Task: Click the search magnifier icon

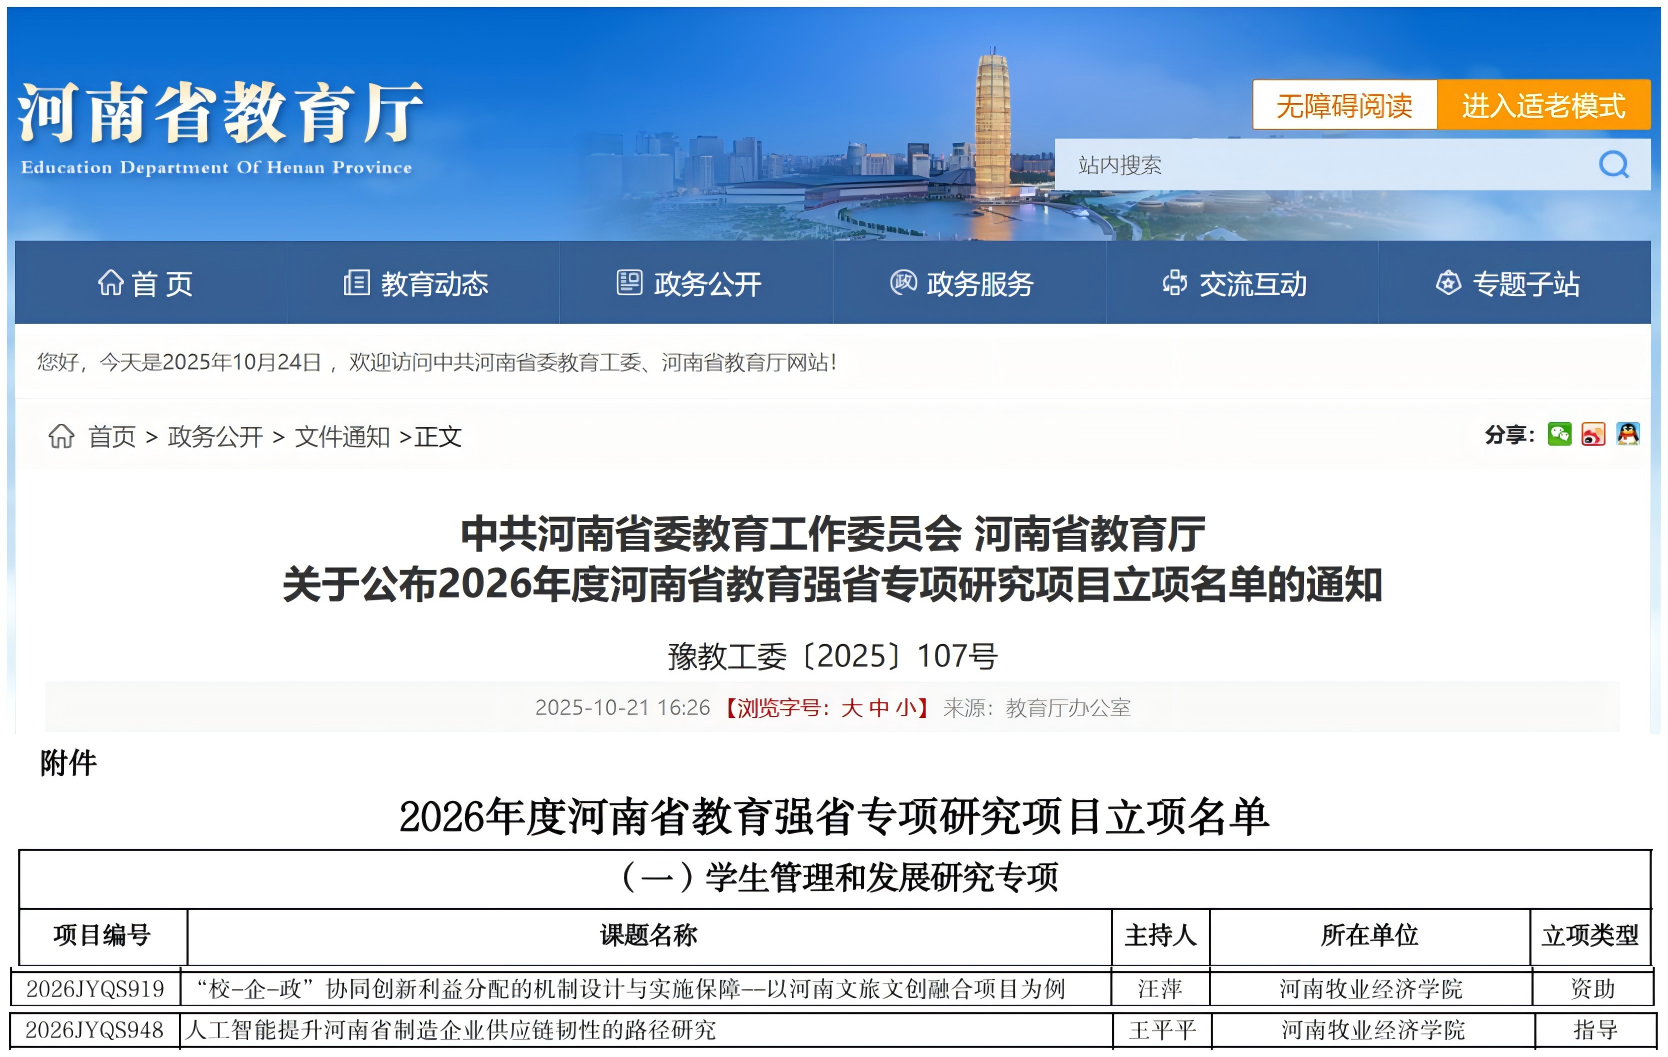Action: tap(1613, 165)
